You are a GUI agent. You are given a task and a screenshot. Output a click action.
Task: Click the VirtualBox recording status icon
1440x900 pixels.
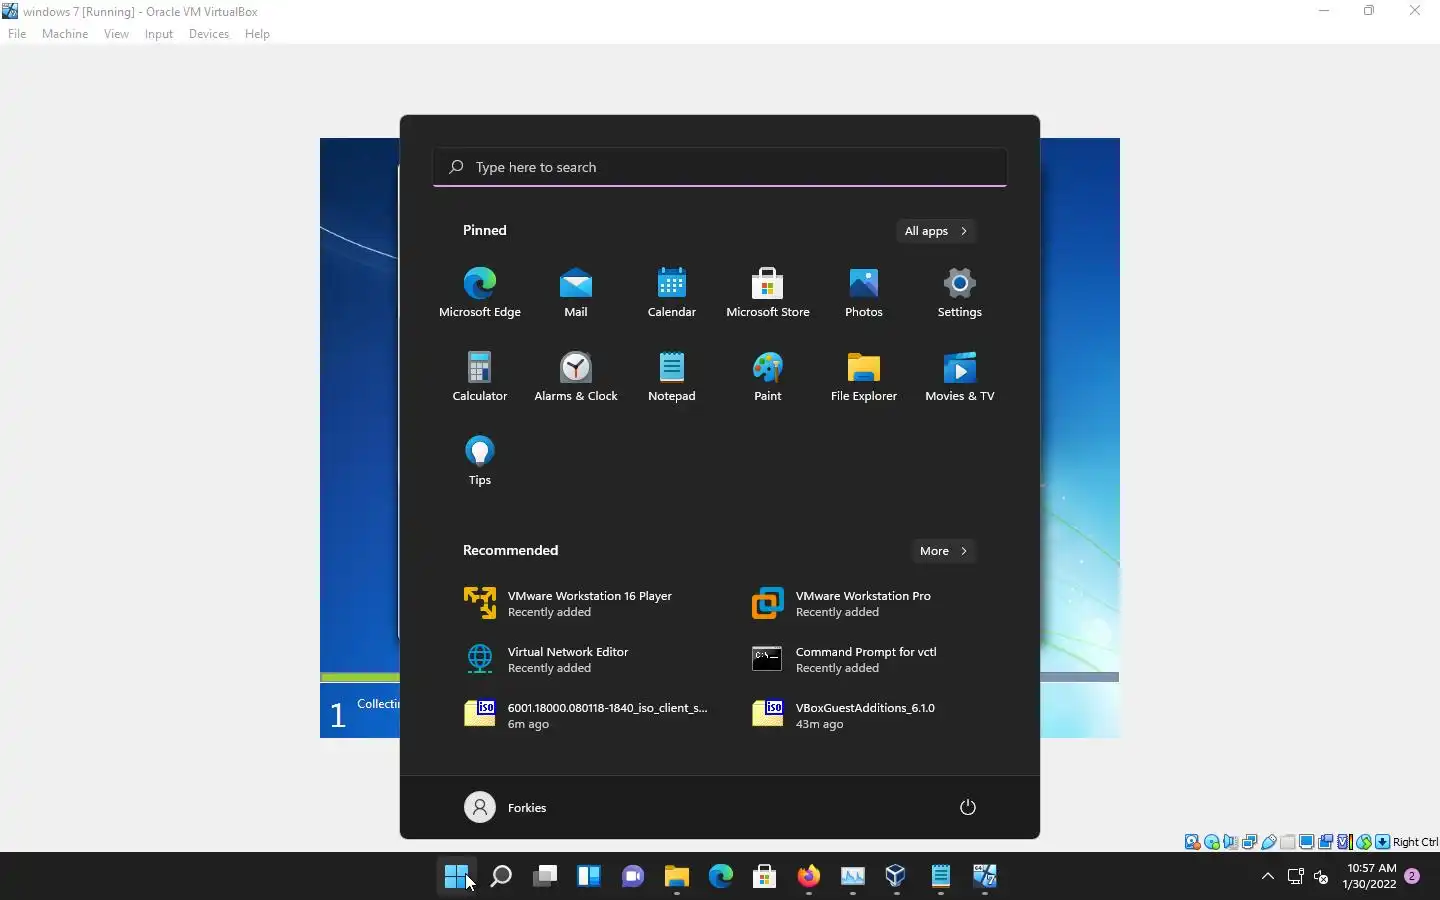click(1326, 842)
